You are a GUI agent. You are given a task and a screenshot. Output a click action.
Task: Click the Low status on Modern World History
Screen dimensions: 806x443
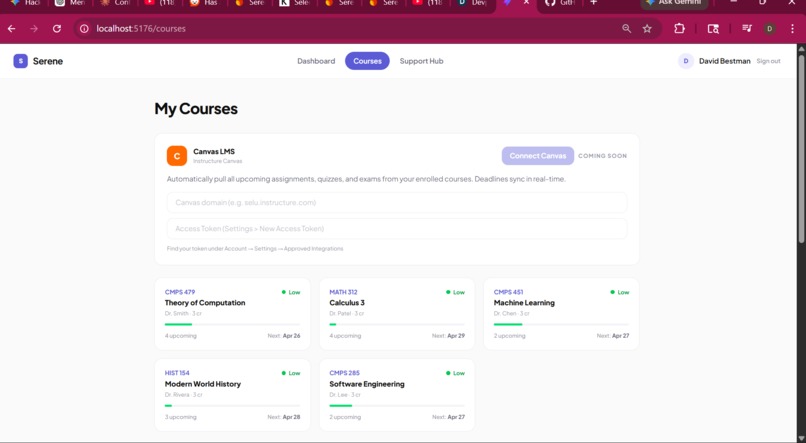tap(291, 373)
